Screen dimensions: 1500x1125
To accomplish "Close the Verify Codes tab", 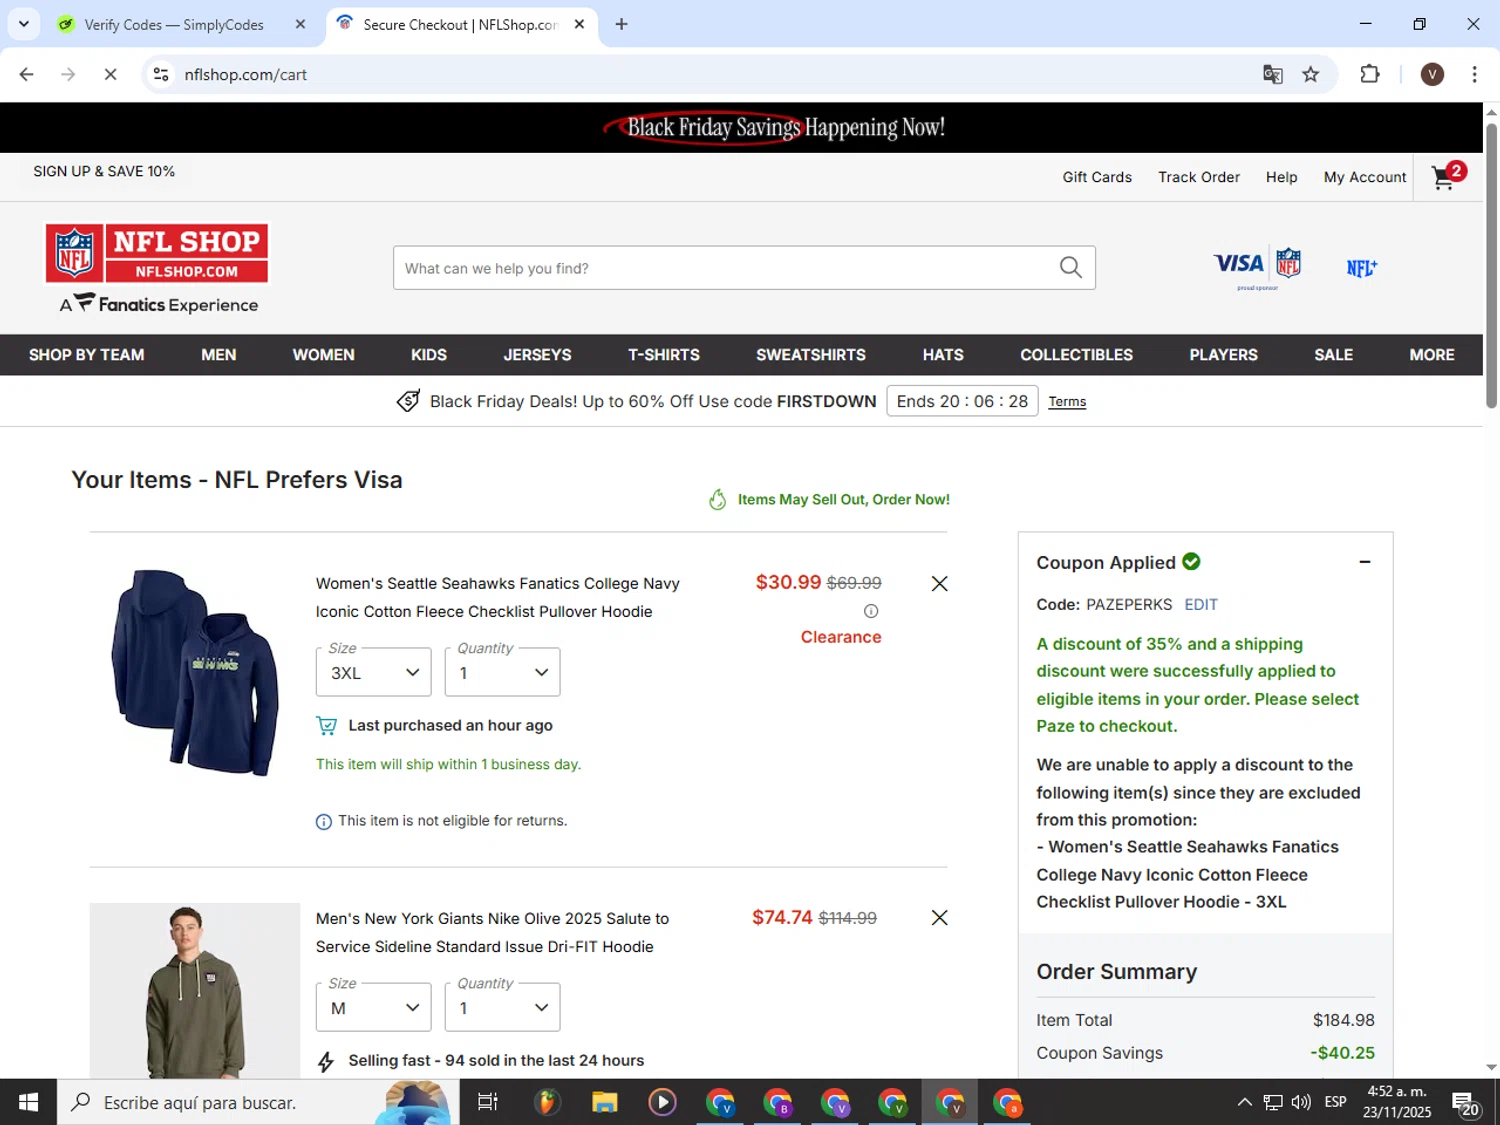I will [x=300, y=24].
